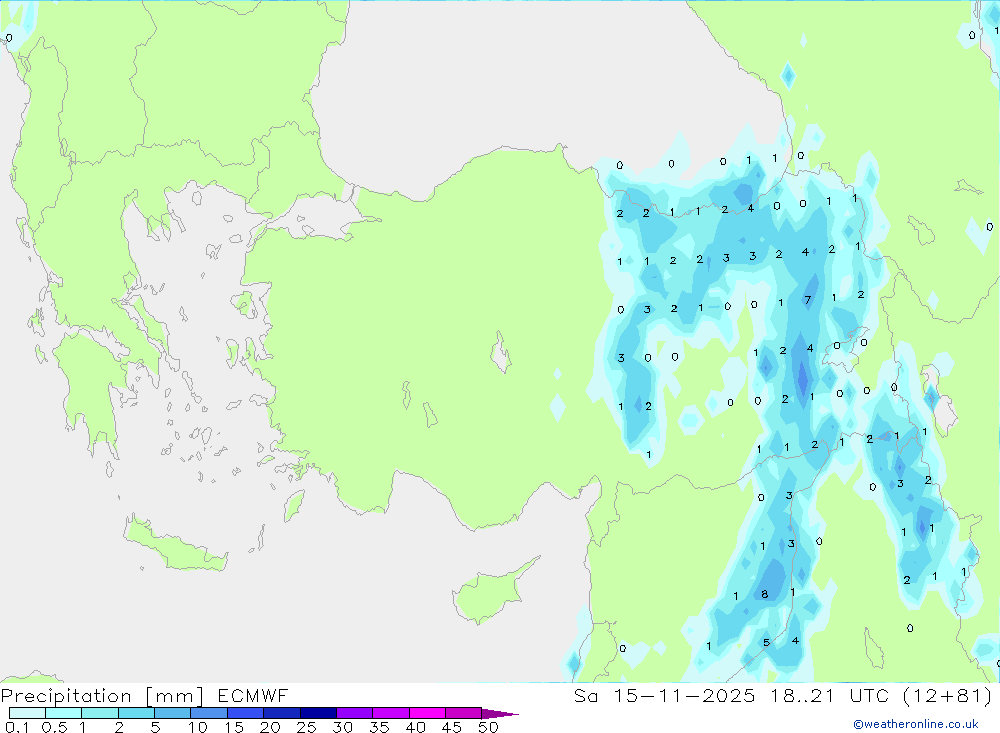Viewport: 1000px width, 733px height.
Task: Click the ECMWF model label
Action: (x=253, y=695)
